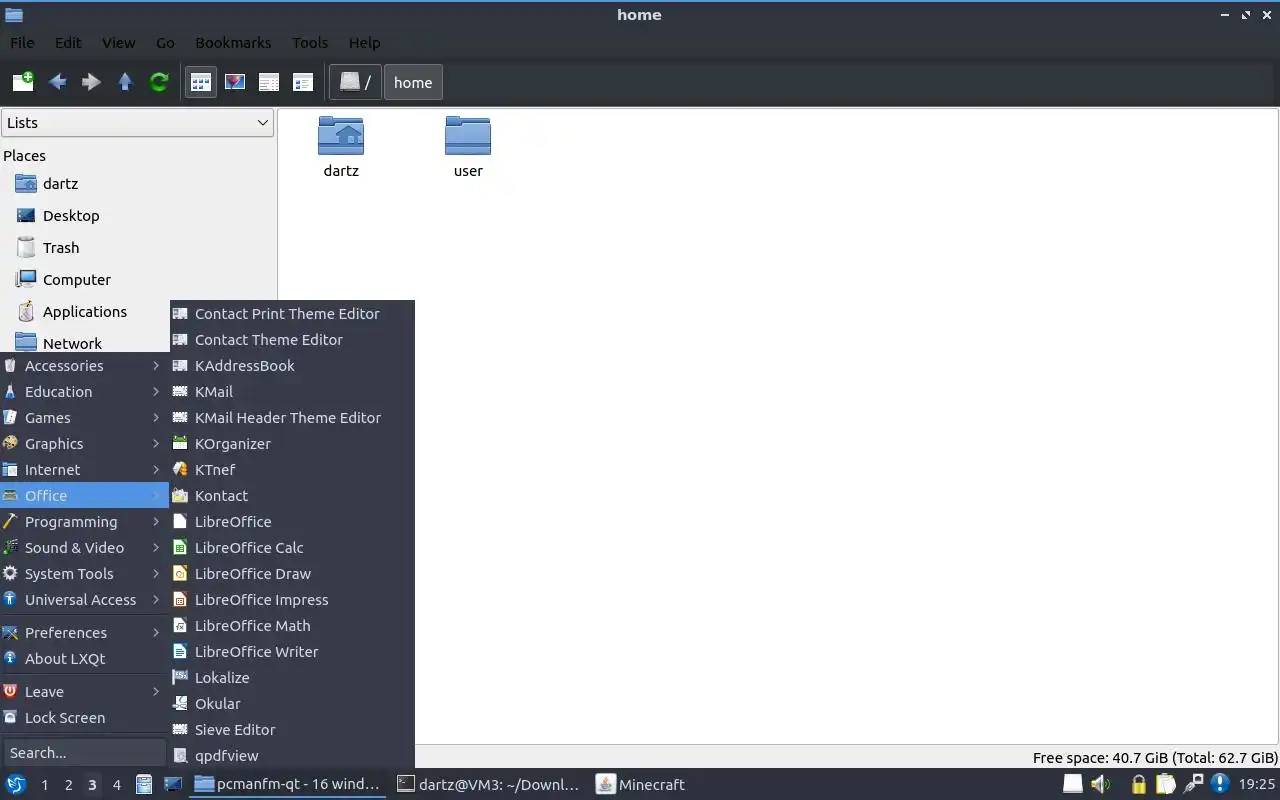Open the Go menu
Viewport: 1280px width, 800px height.
tap(165, 43)
